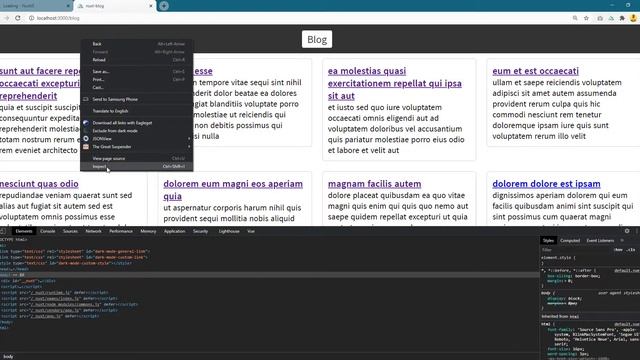Open the Computed pane tab
640x360 pixels.
pos(570,240)
